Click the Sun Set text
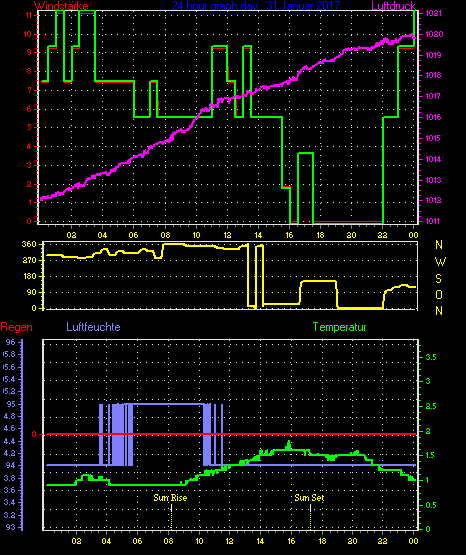The width and height of the screenshot is (466, 555). (309, 498)
